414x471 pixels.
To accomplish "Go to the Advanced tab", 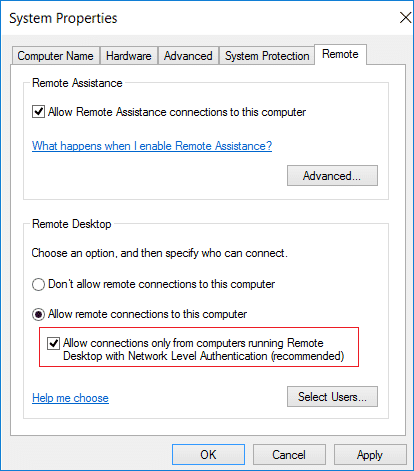I will 188,56.
